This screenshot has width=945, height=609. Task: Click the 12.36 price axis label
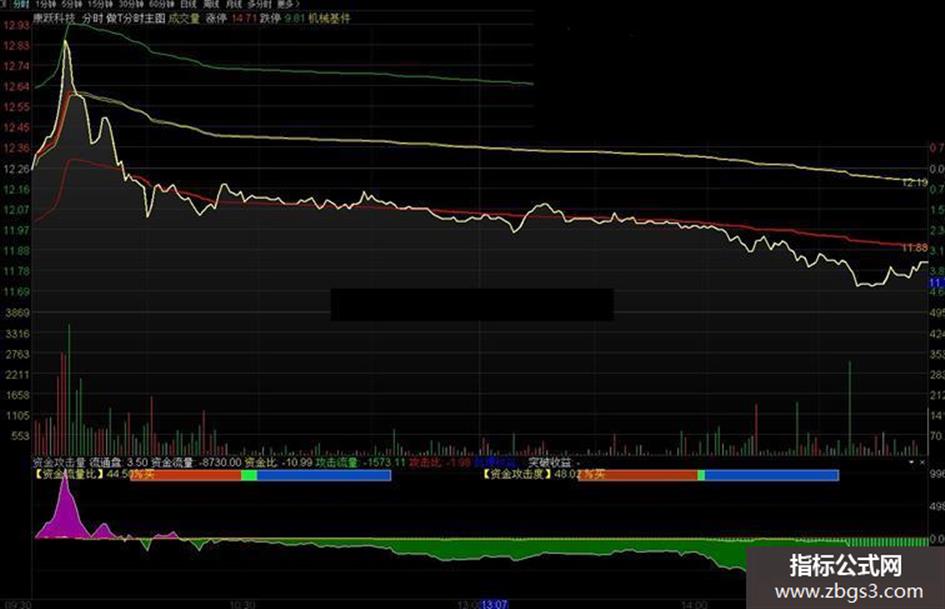click(x=16, y=148)
